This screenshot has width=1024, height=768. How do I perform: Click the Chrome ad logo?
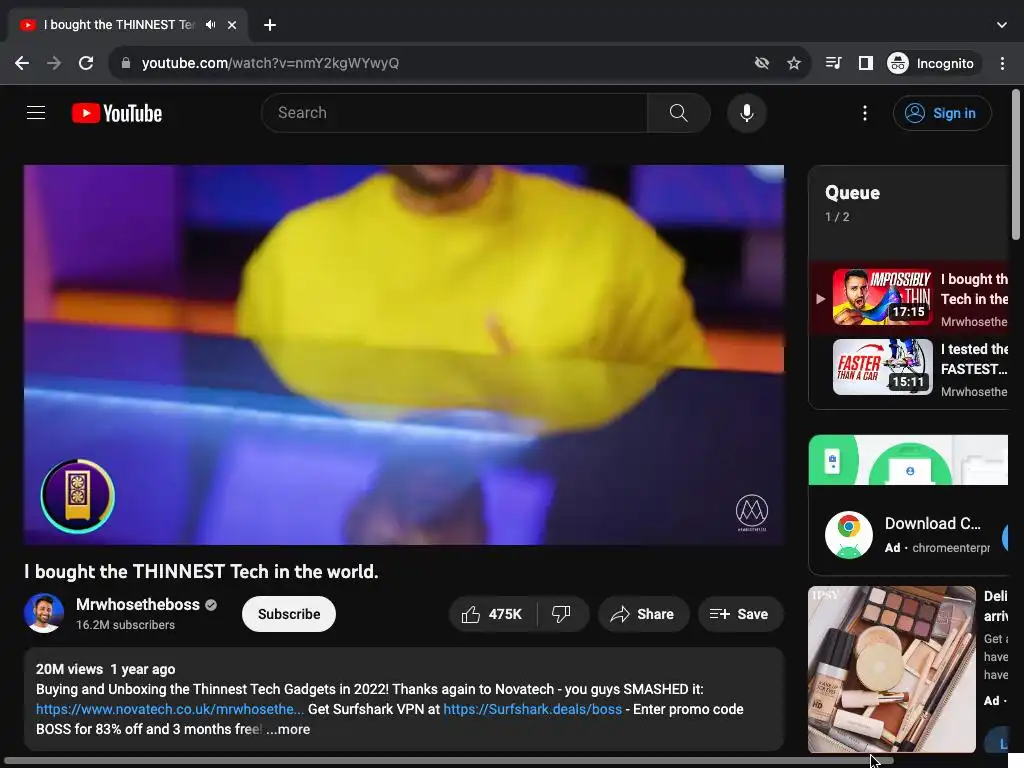point(848,535)
